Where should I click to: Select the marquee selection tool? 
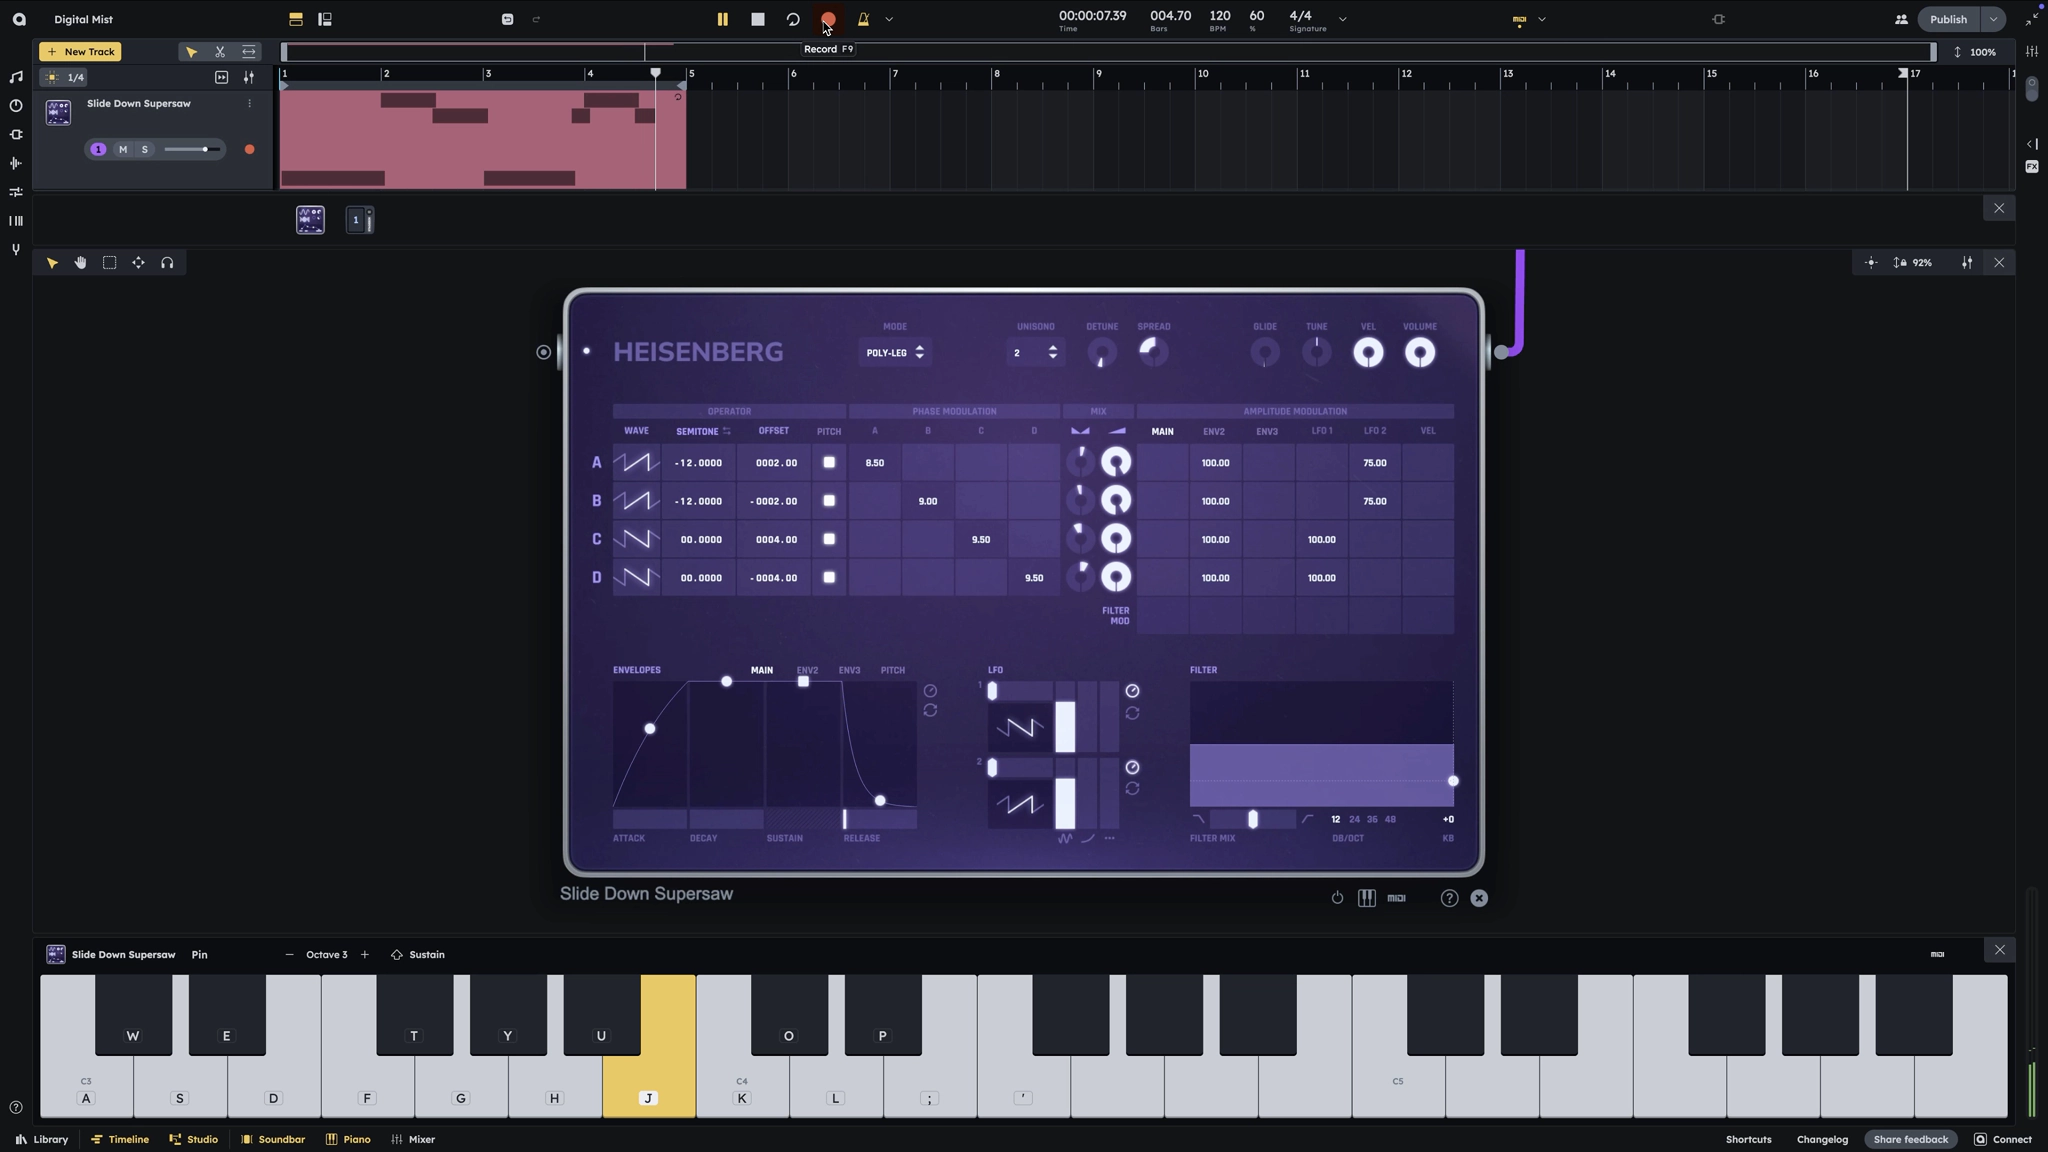coord(110,263)
